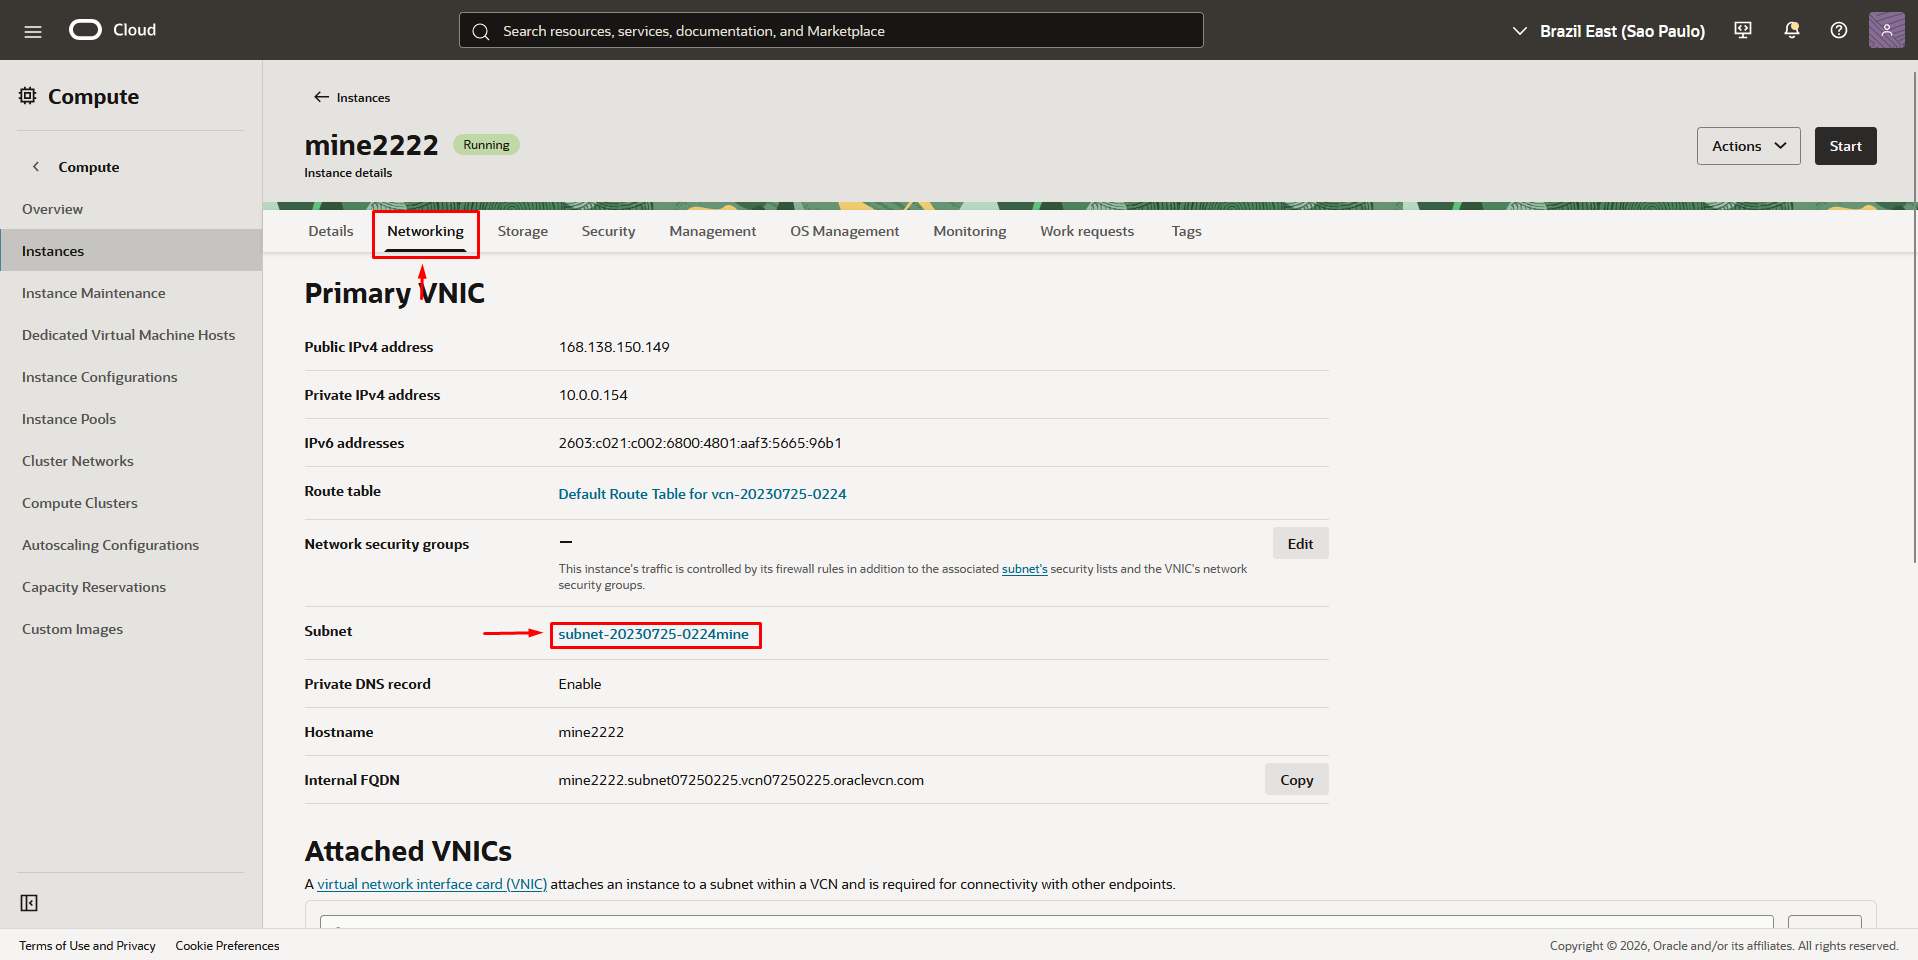
Task: Open Terms of Use and Privacy
Action: coord(87,946)
